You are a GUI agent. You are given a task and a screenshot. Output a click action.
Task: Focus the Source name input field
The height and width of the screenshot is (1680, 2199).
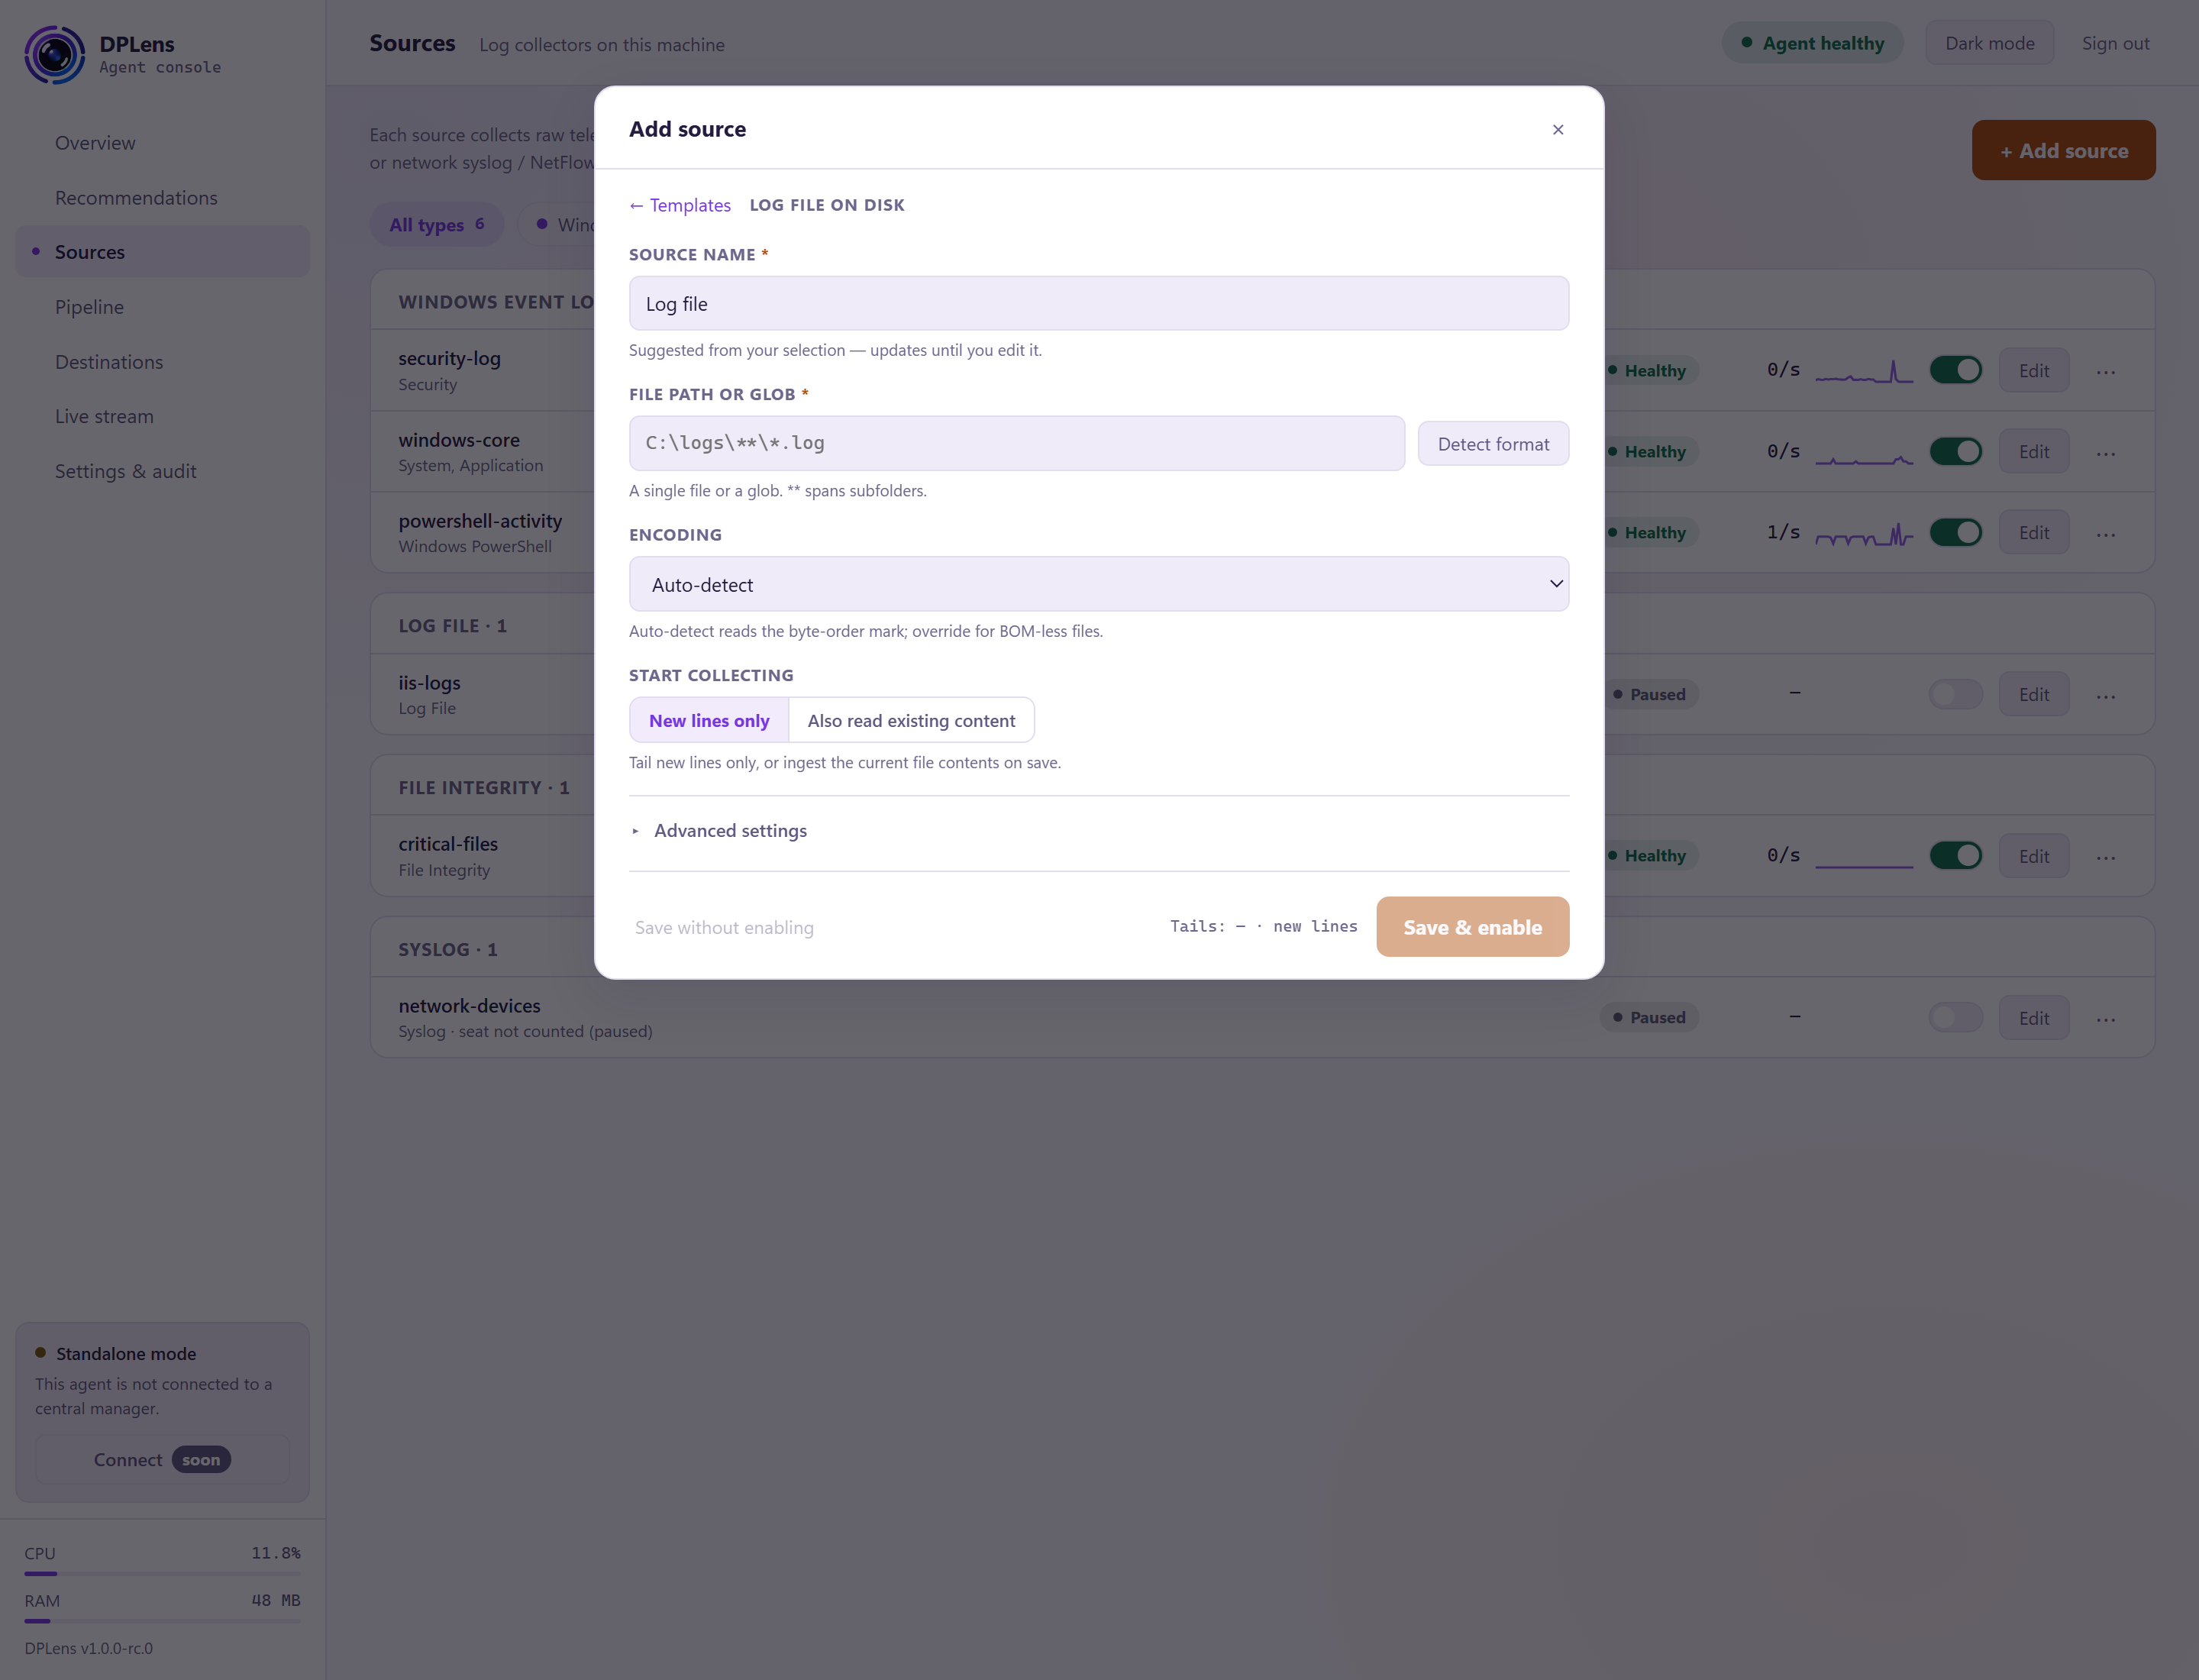coord(1099,303)
